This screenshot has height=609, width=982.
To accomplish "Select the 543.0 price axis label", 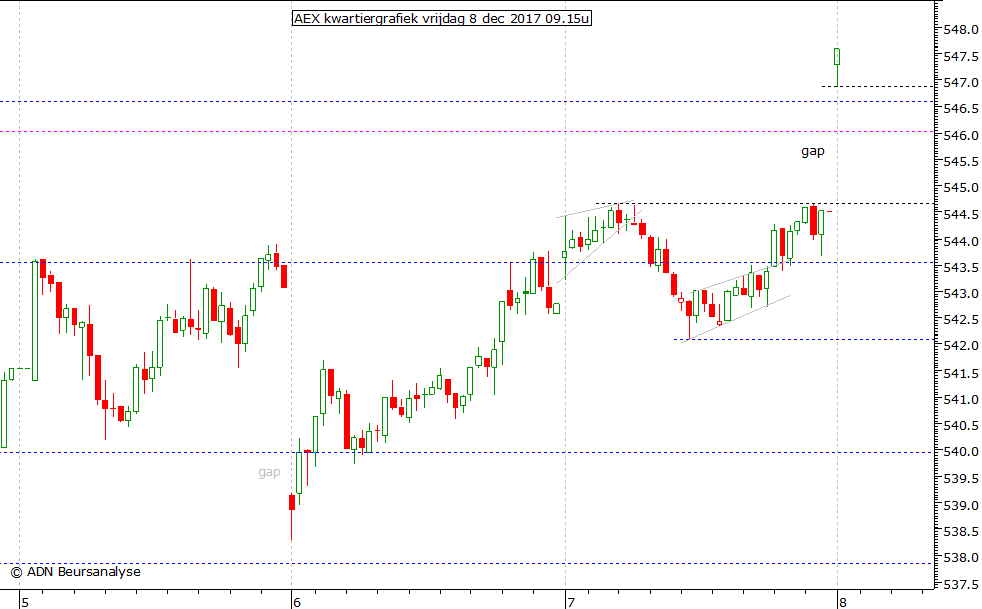I will pos(961,294).
